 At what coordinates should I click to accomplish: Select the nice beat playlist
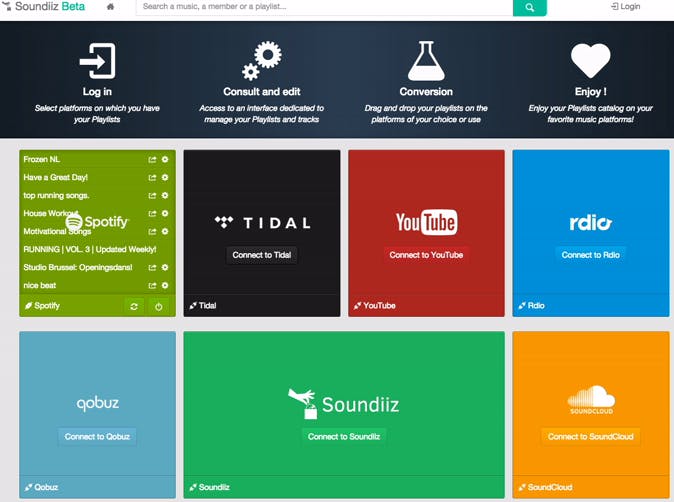tap(40, 286)
